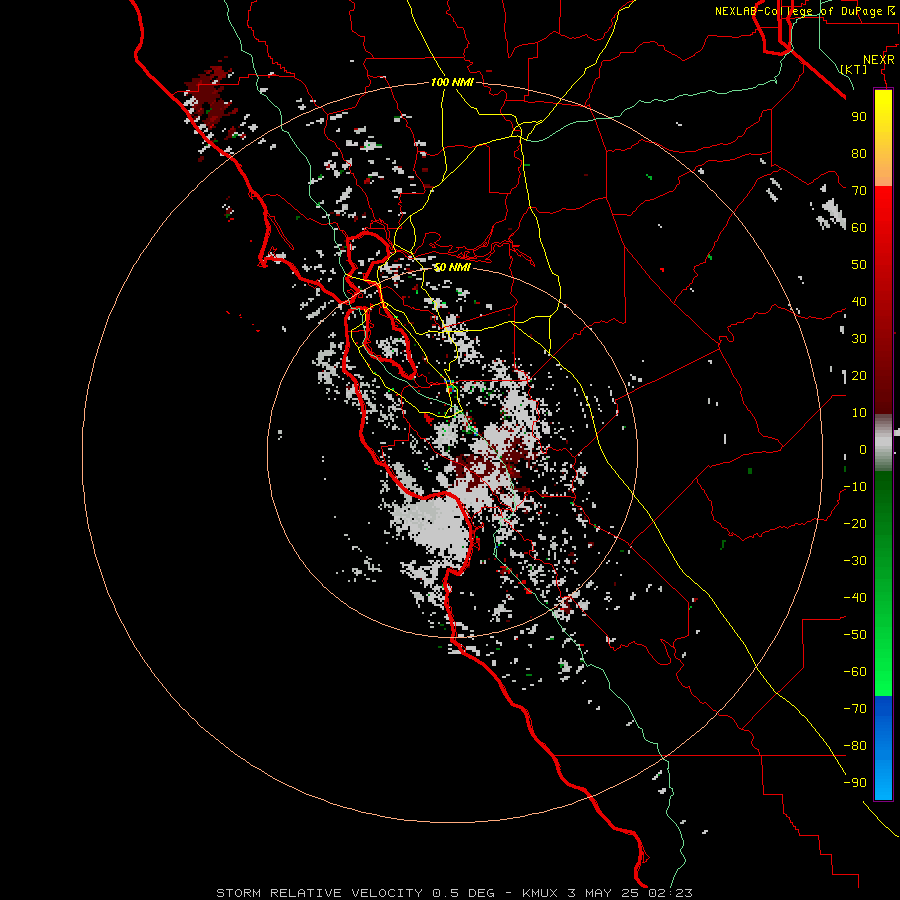Click the KMUX station identifier

click(x=540, y=893)
